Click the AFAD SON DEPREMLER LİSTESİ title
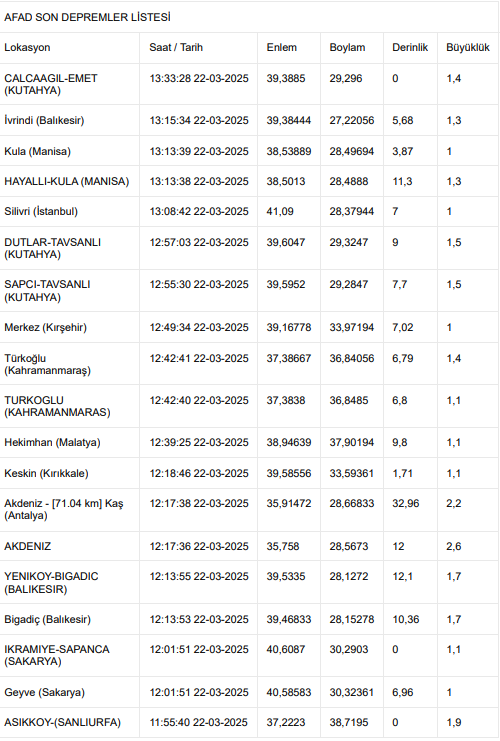The image size is (500, 741). (87, 17)
